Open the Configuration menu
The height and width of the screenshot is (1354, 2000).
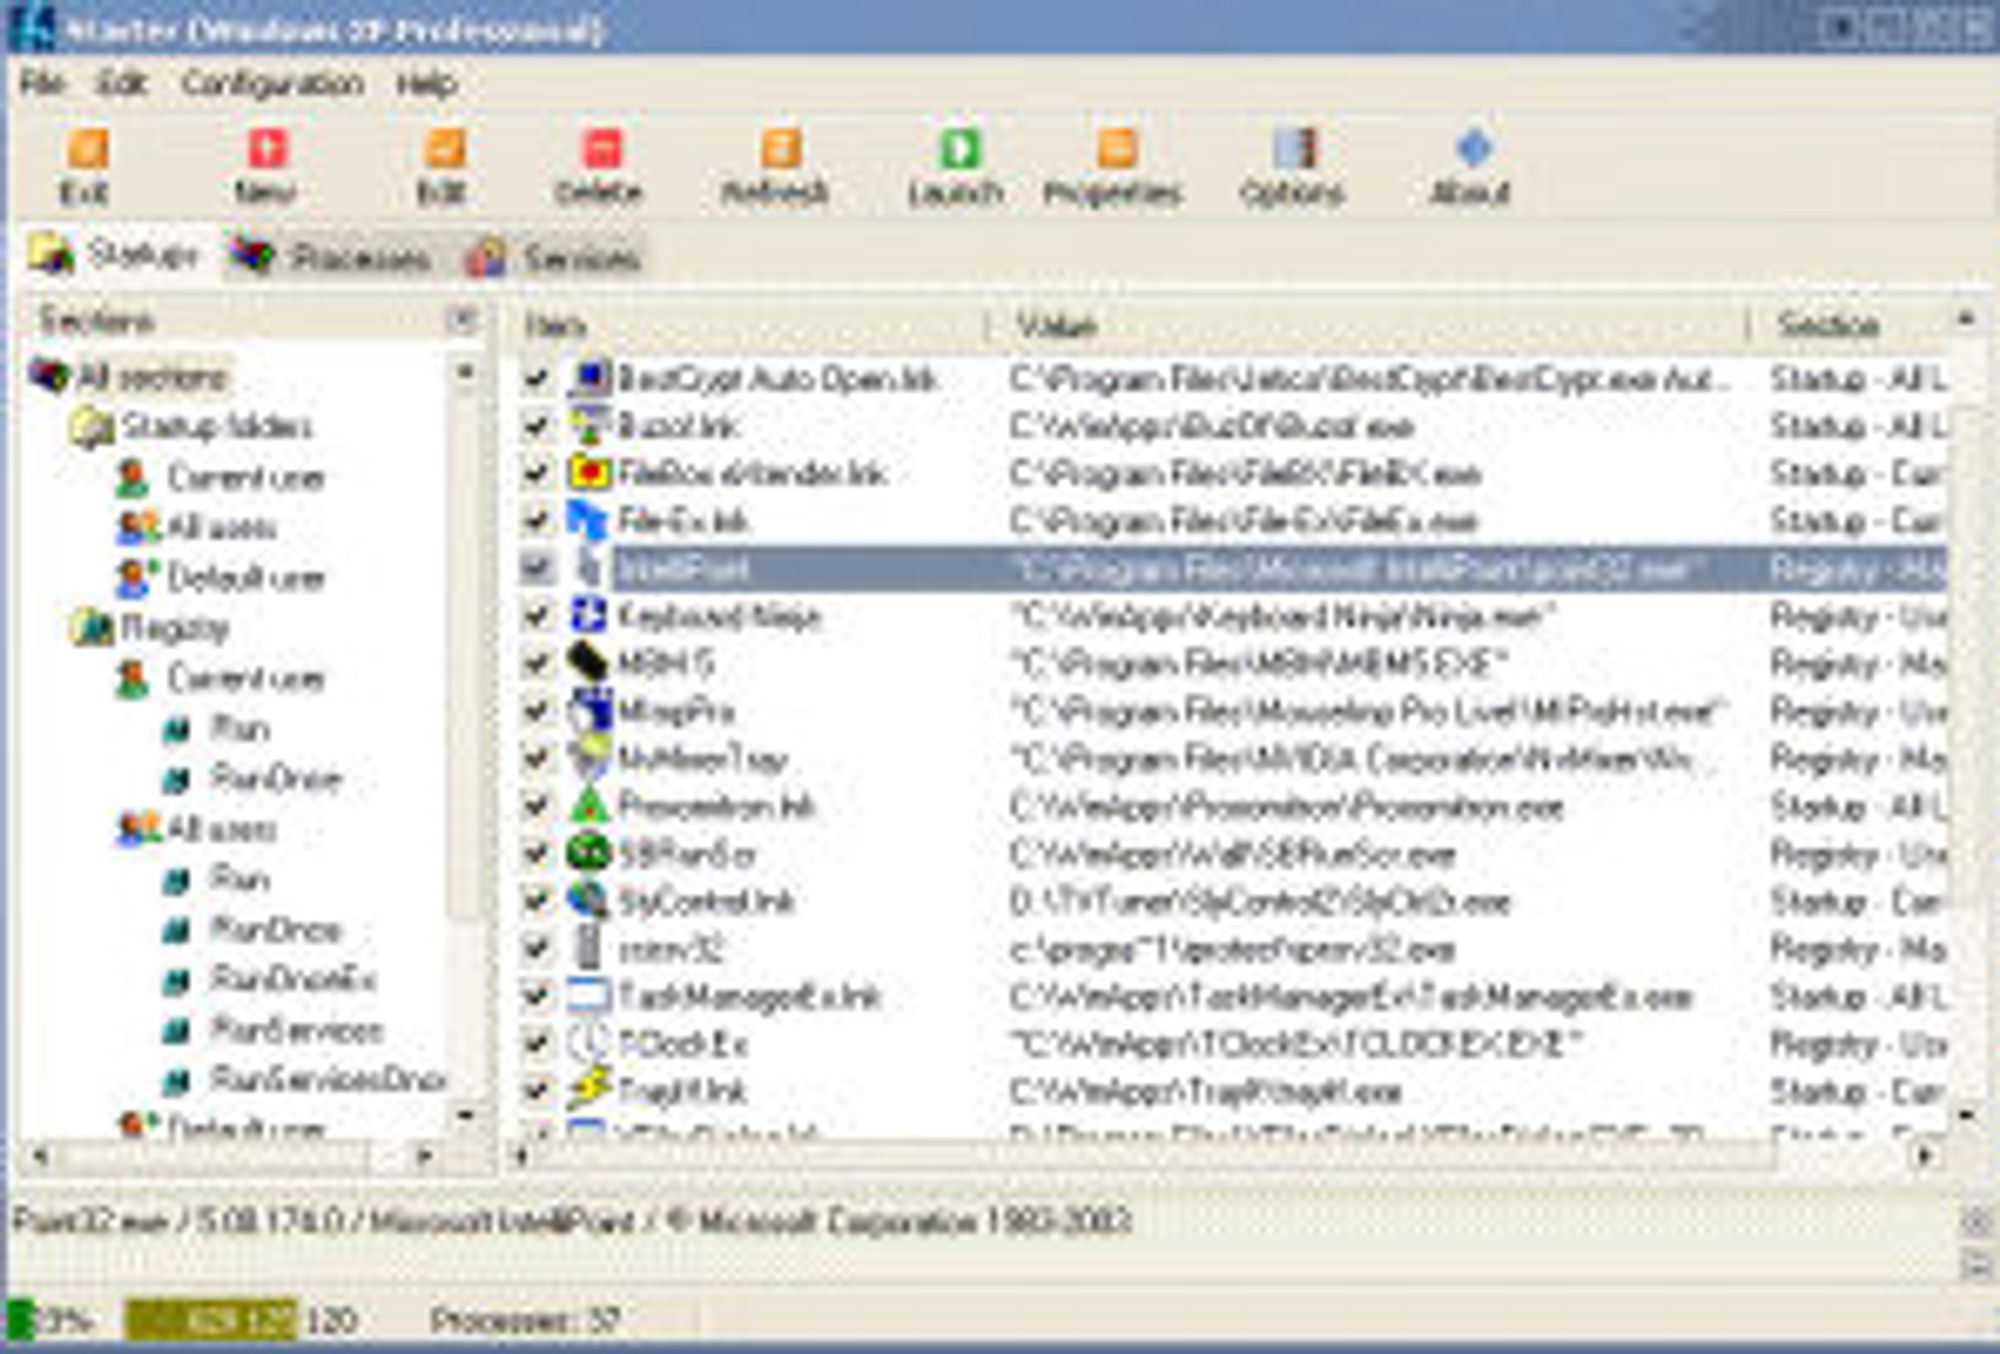pos(272,83)
